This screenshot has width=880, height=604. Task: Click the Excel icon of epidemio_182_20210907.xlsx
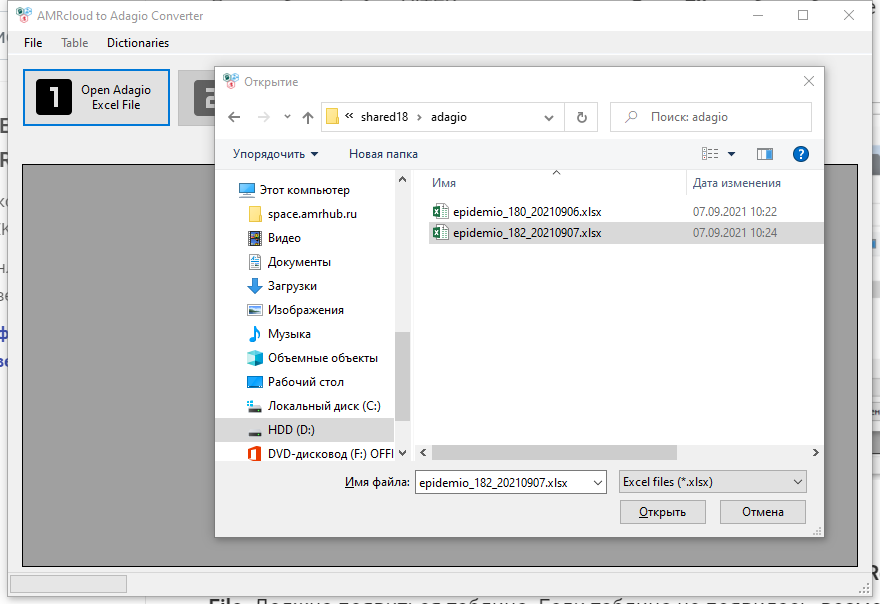pos(441,232)
